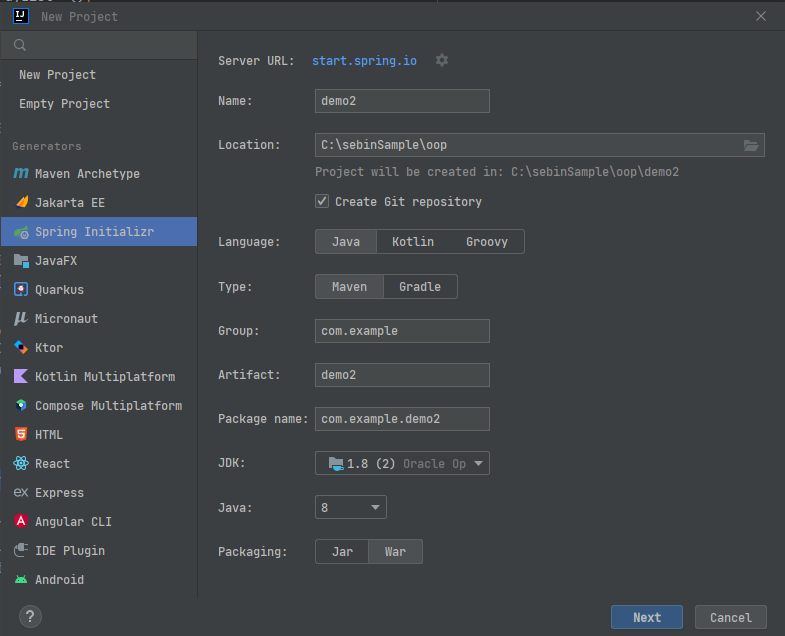Image resolution: width=785 pixels, height=636 pixels.
Task: Click the generator search field
Action: tap(99, 45)
